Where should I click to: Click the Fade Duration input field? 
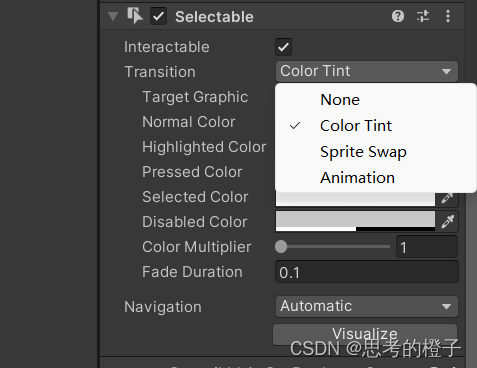[367, 272]
